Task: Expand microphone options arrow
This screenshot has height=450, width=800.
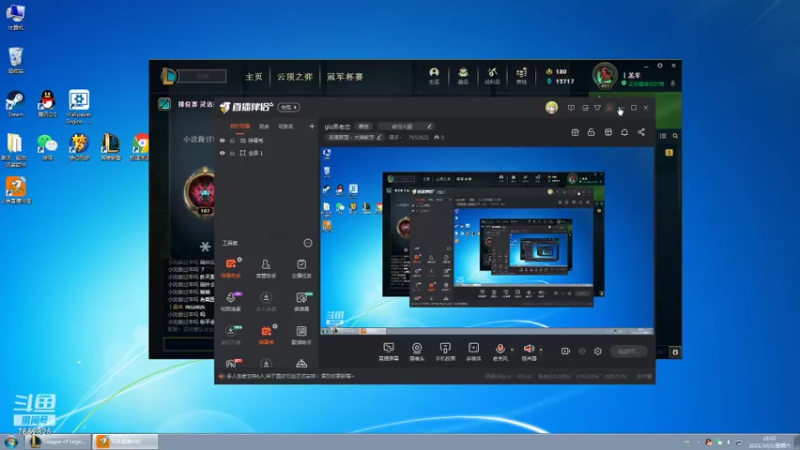Action: (512, 350)
